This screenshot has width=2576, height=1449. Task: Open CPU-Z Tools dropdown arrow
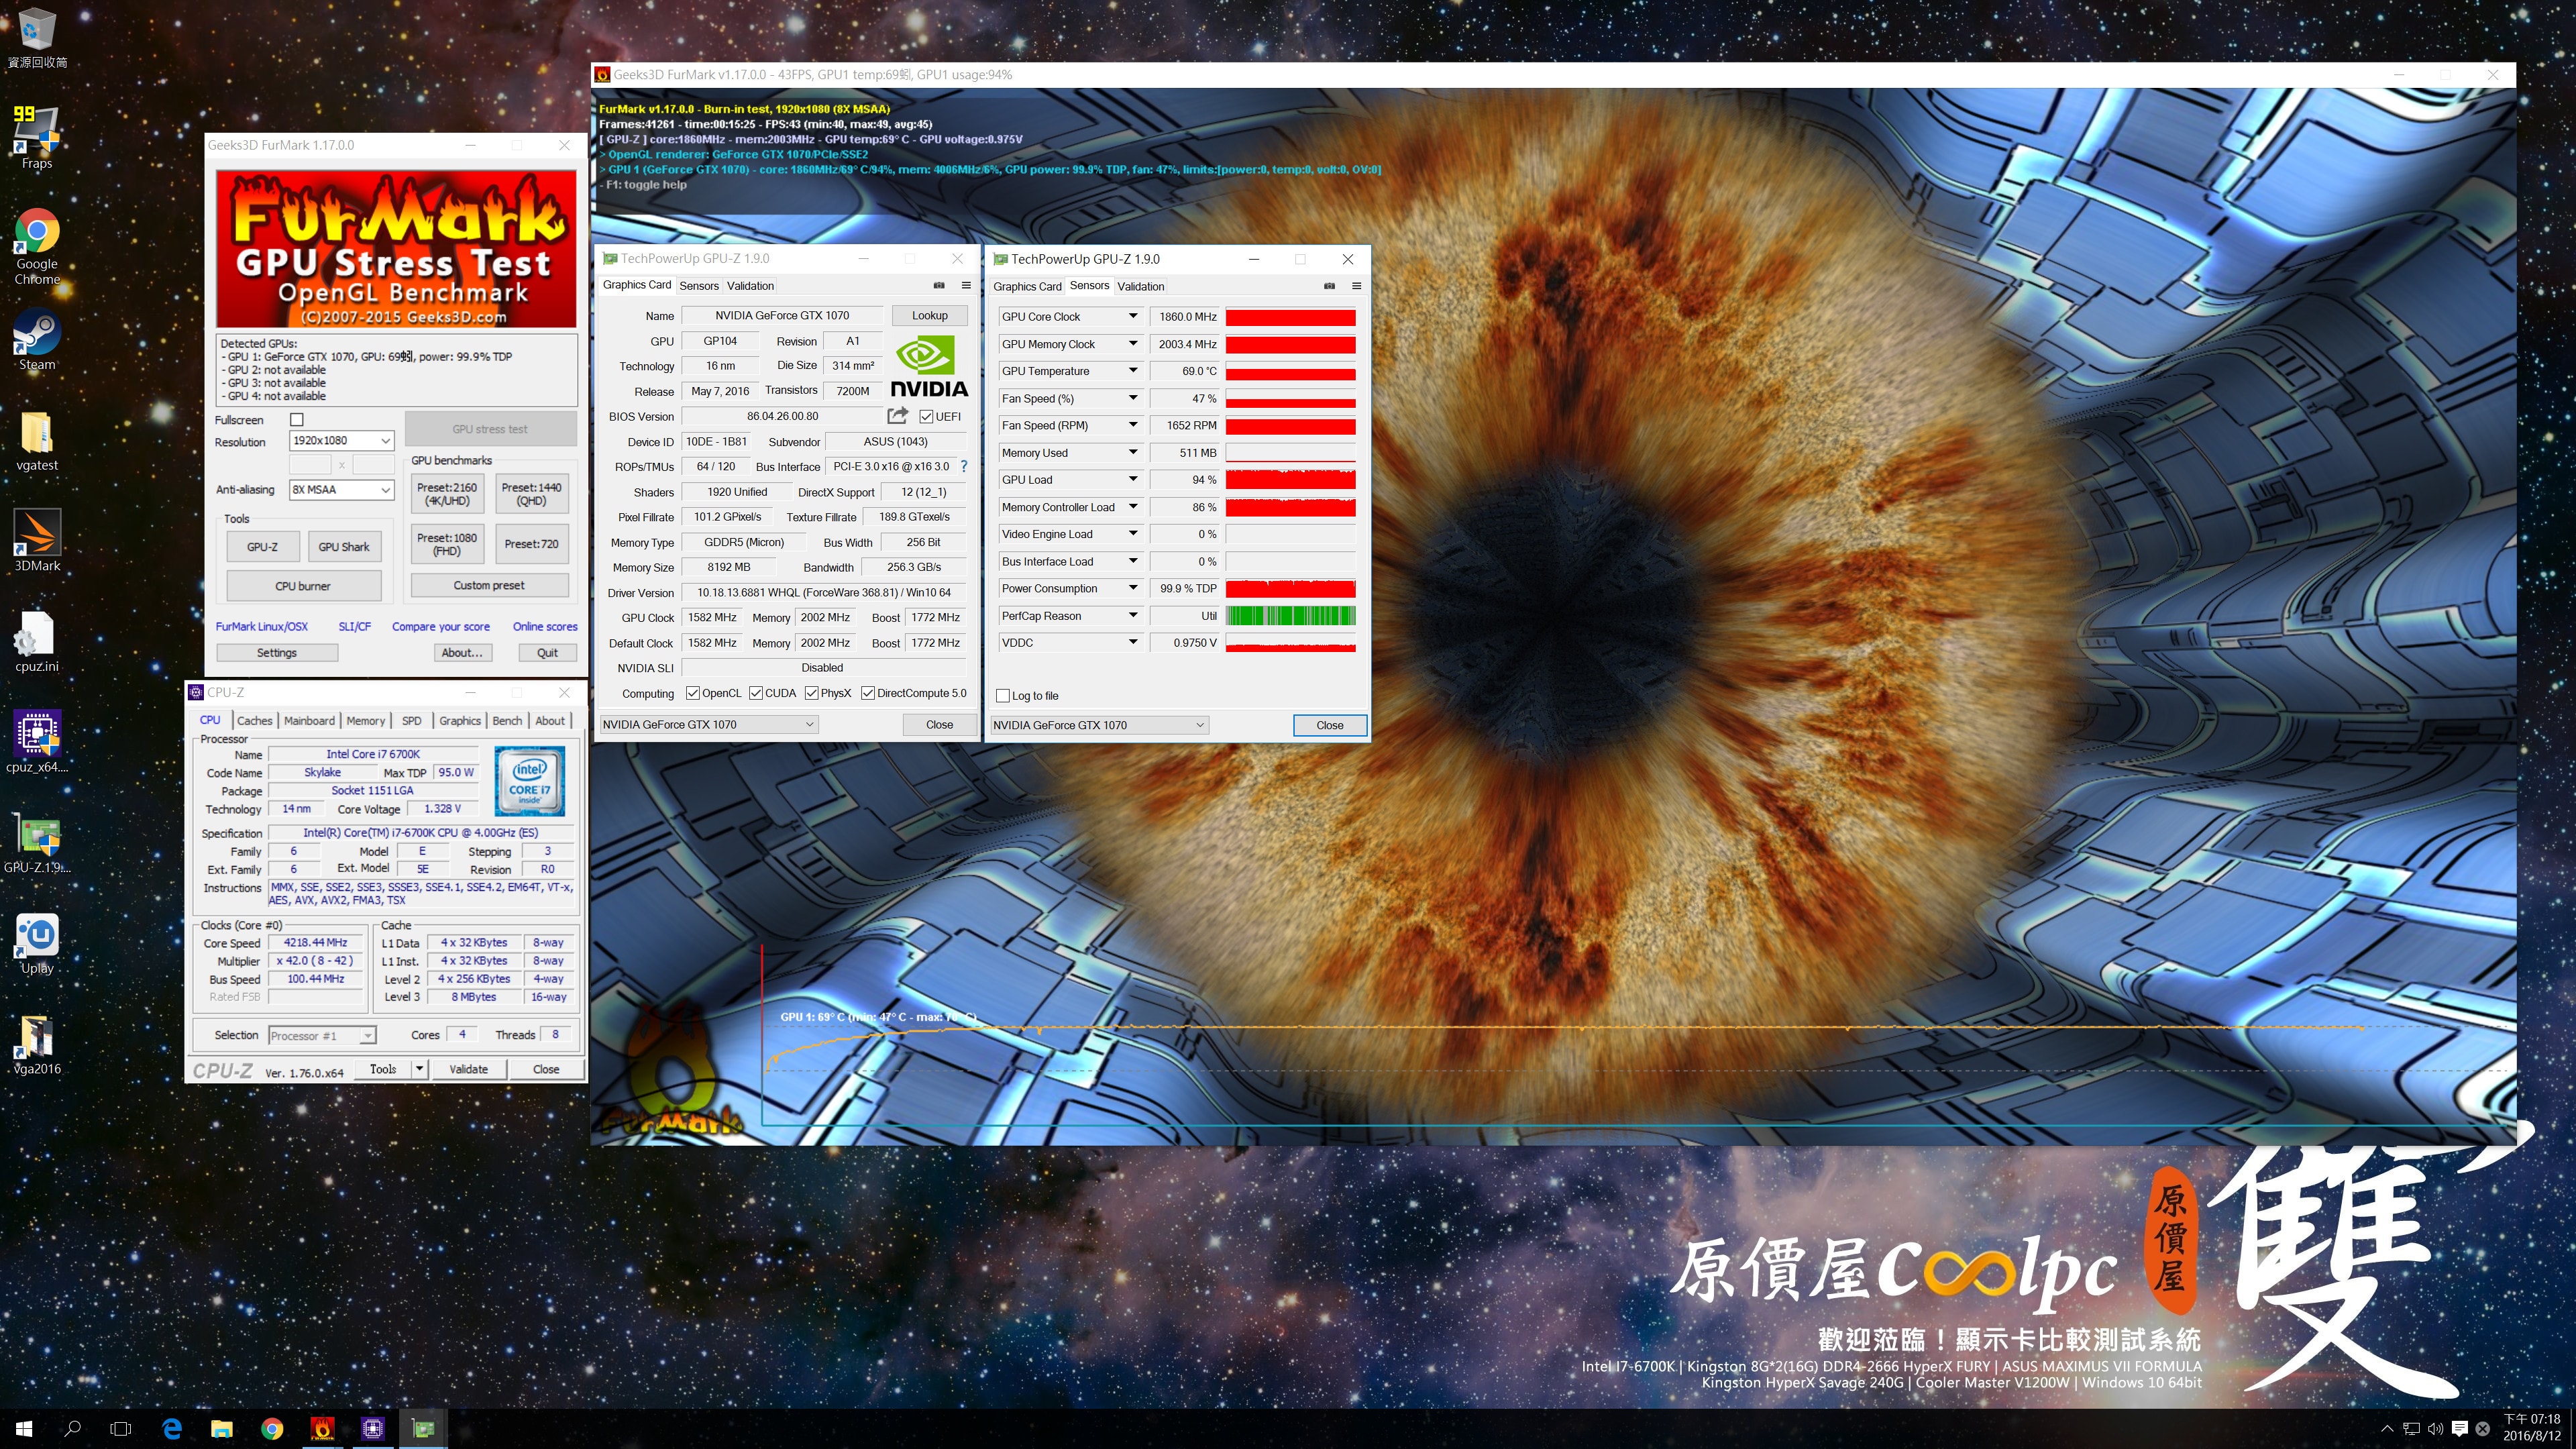coord(420,1069)
